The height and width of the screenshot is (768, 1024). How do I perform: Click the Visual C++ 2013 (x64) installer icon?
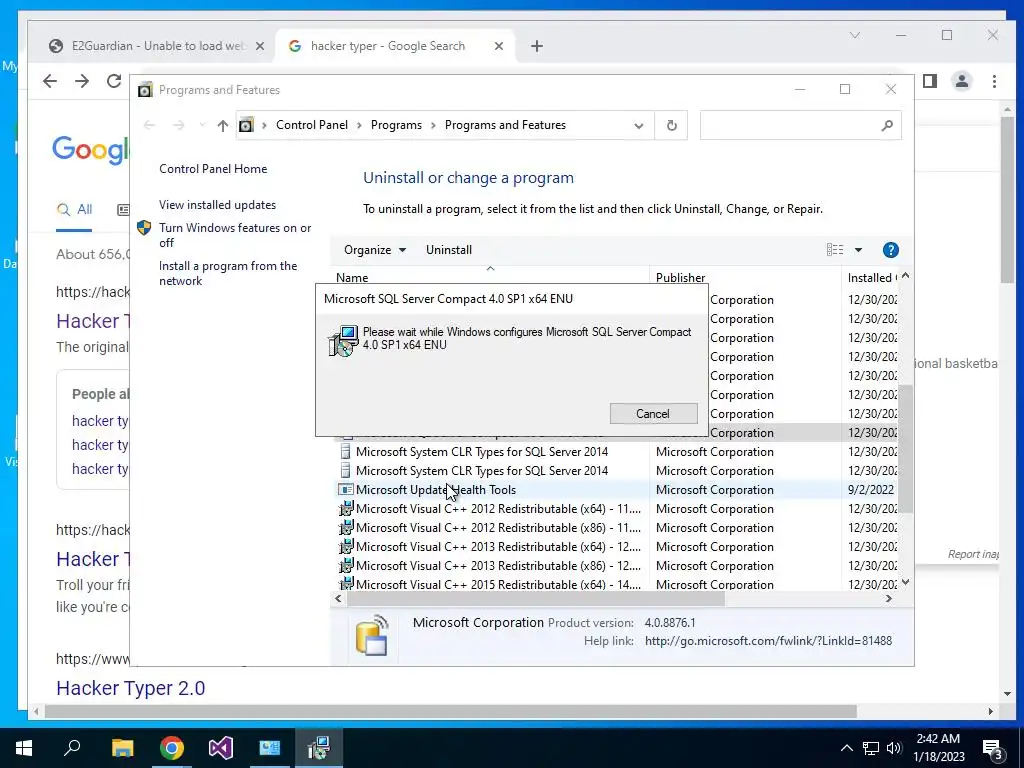pos(345,546)
